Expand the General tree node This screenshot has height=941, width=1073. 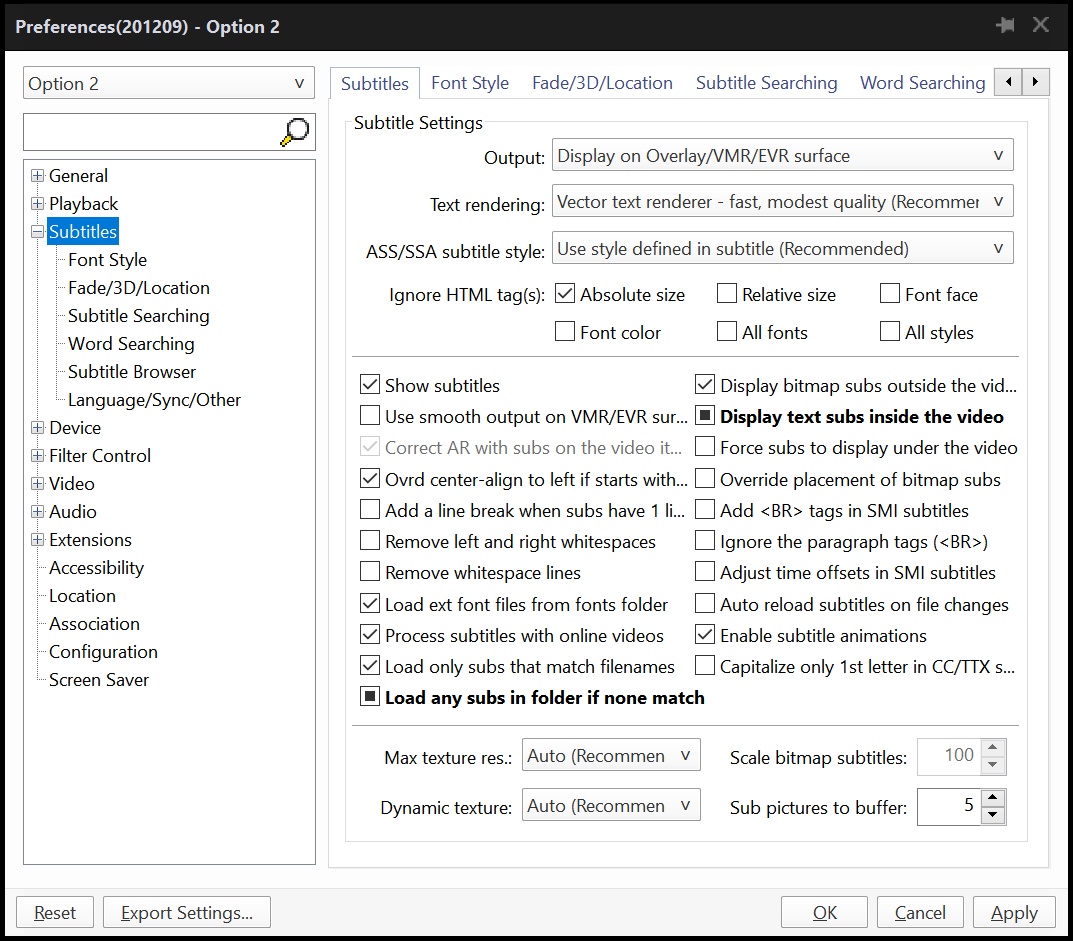(37, 175)
